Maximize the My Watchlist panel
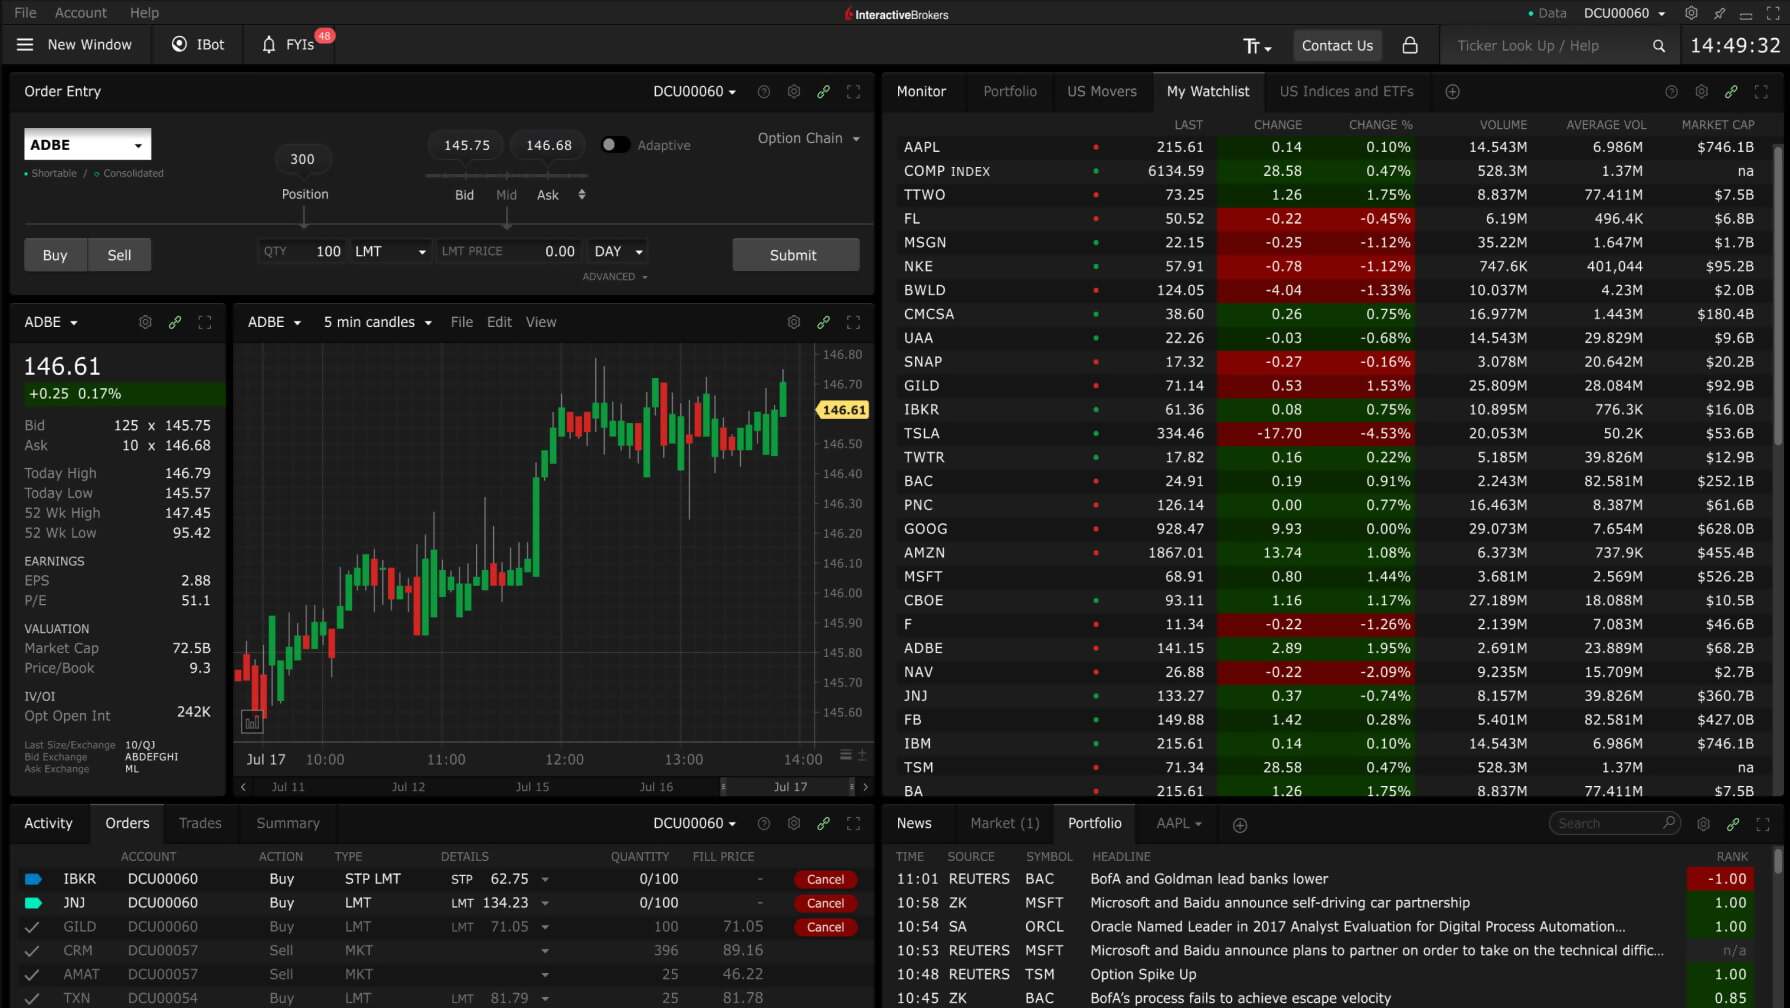The height and width of the screenshot is (1008, 1790). pyautogui.click(x=1760, y=91)
